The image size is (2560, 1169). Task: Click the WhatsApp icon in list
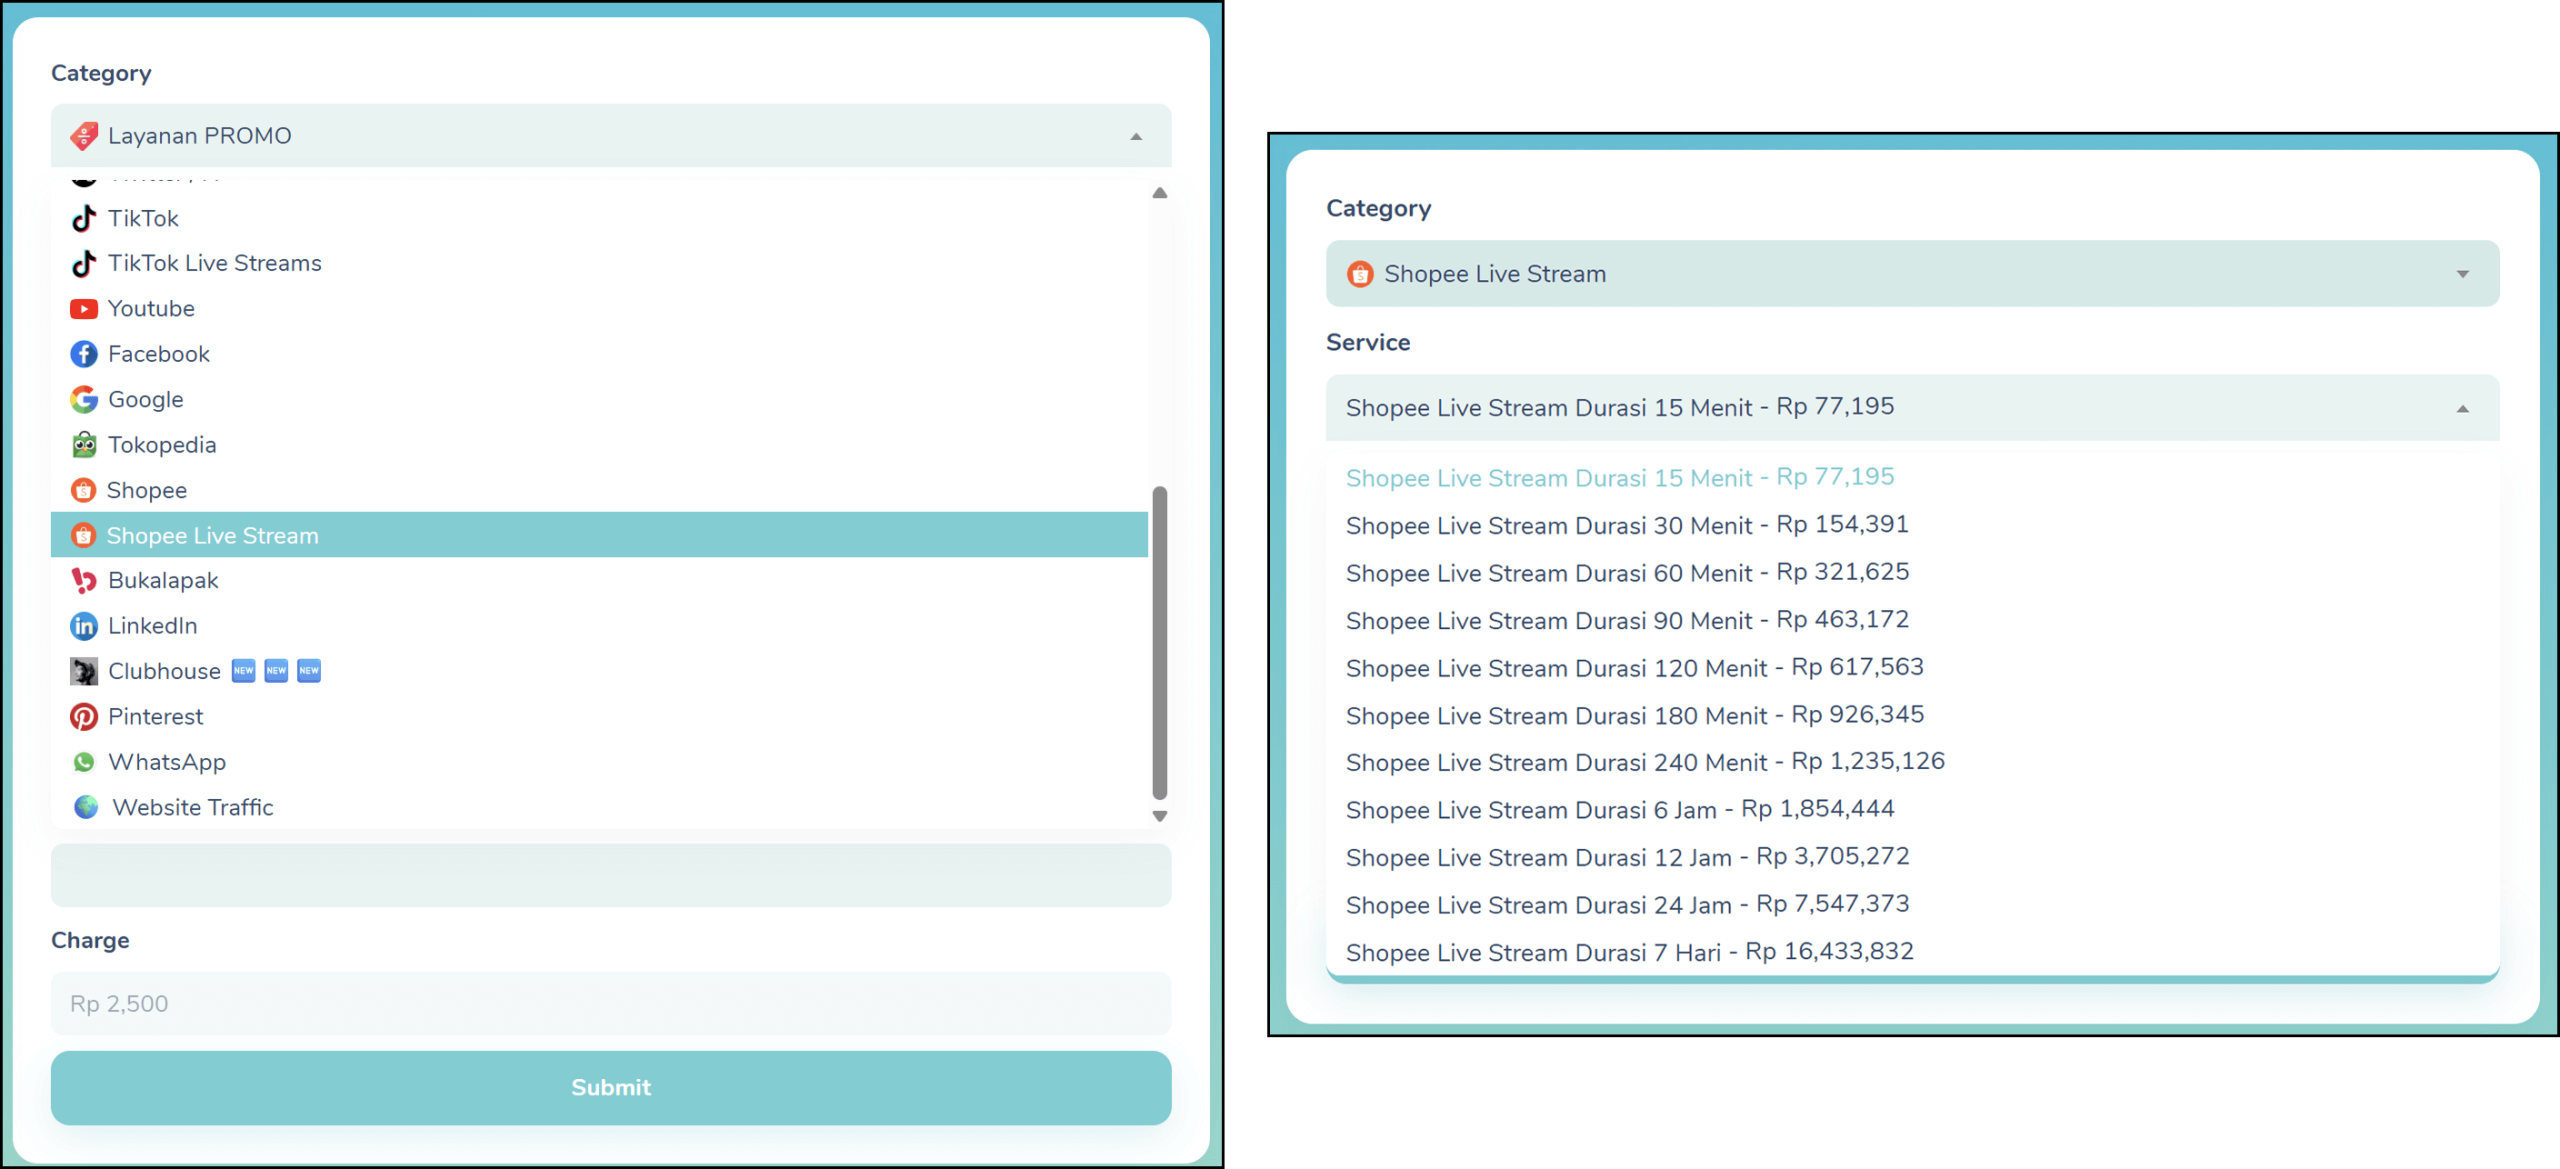click(84, 762)
